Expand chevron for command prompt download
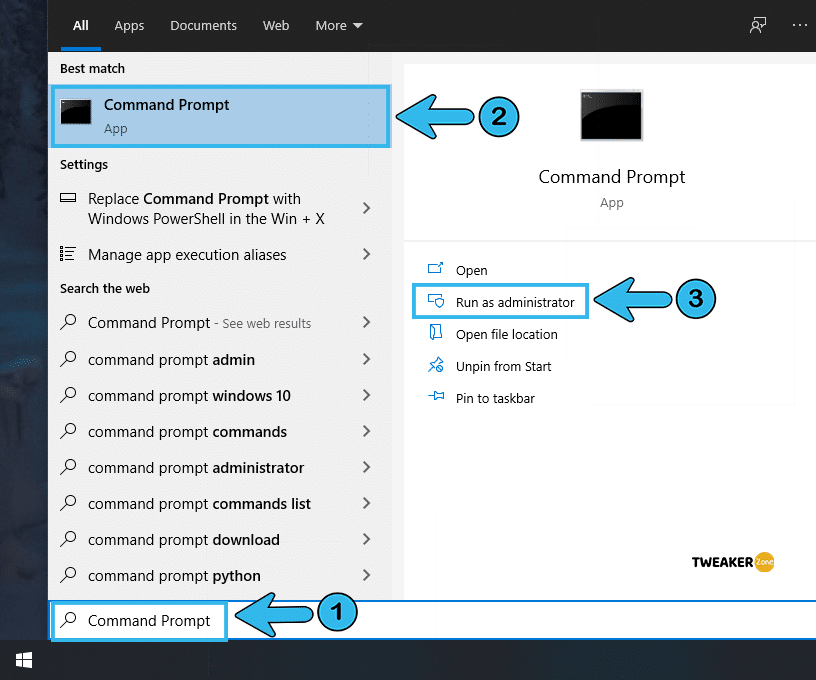Viewport: 816px width, 680px height. click(366, 539)
